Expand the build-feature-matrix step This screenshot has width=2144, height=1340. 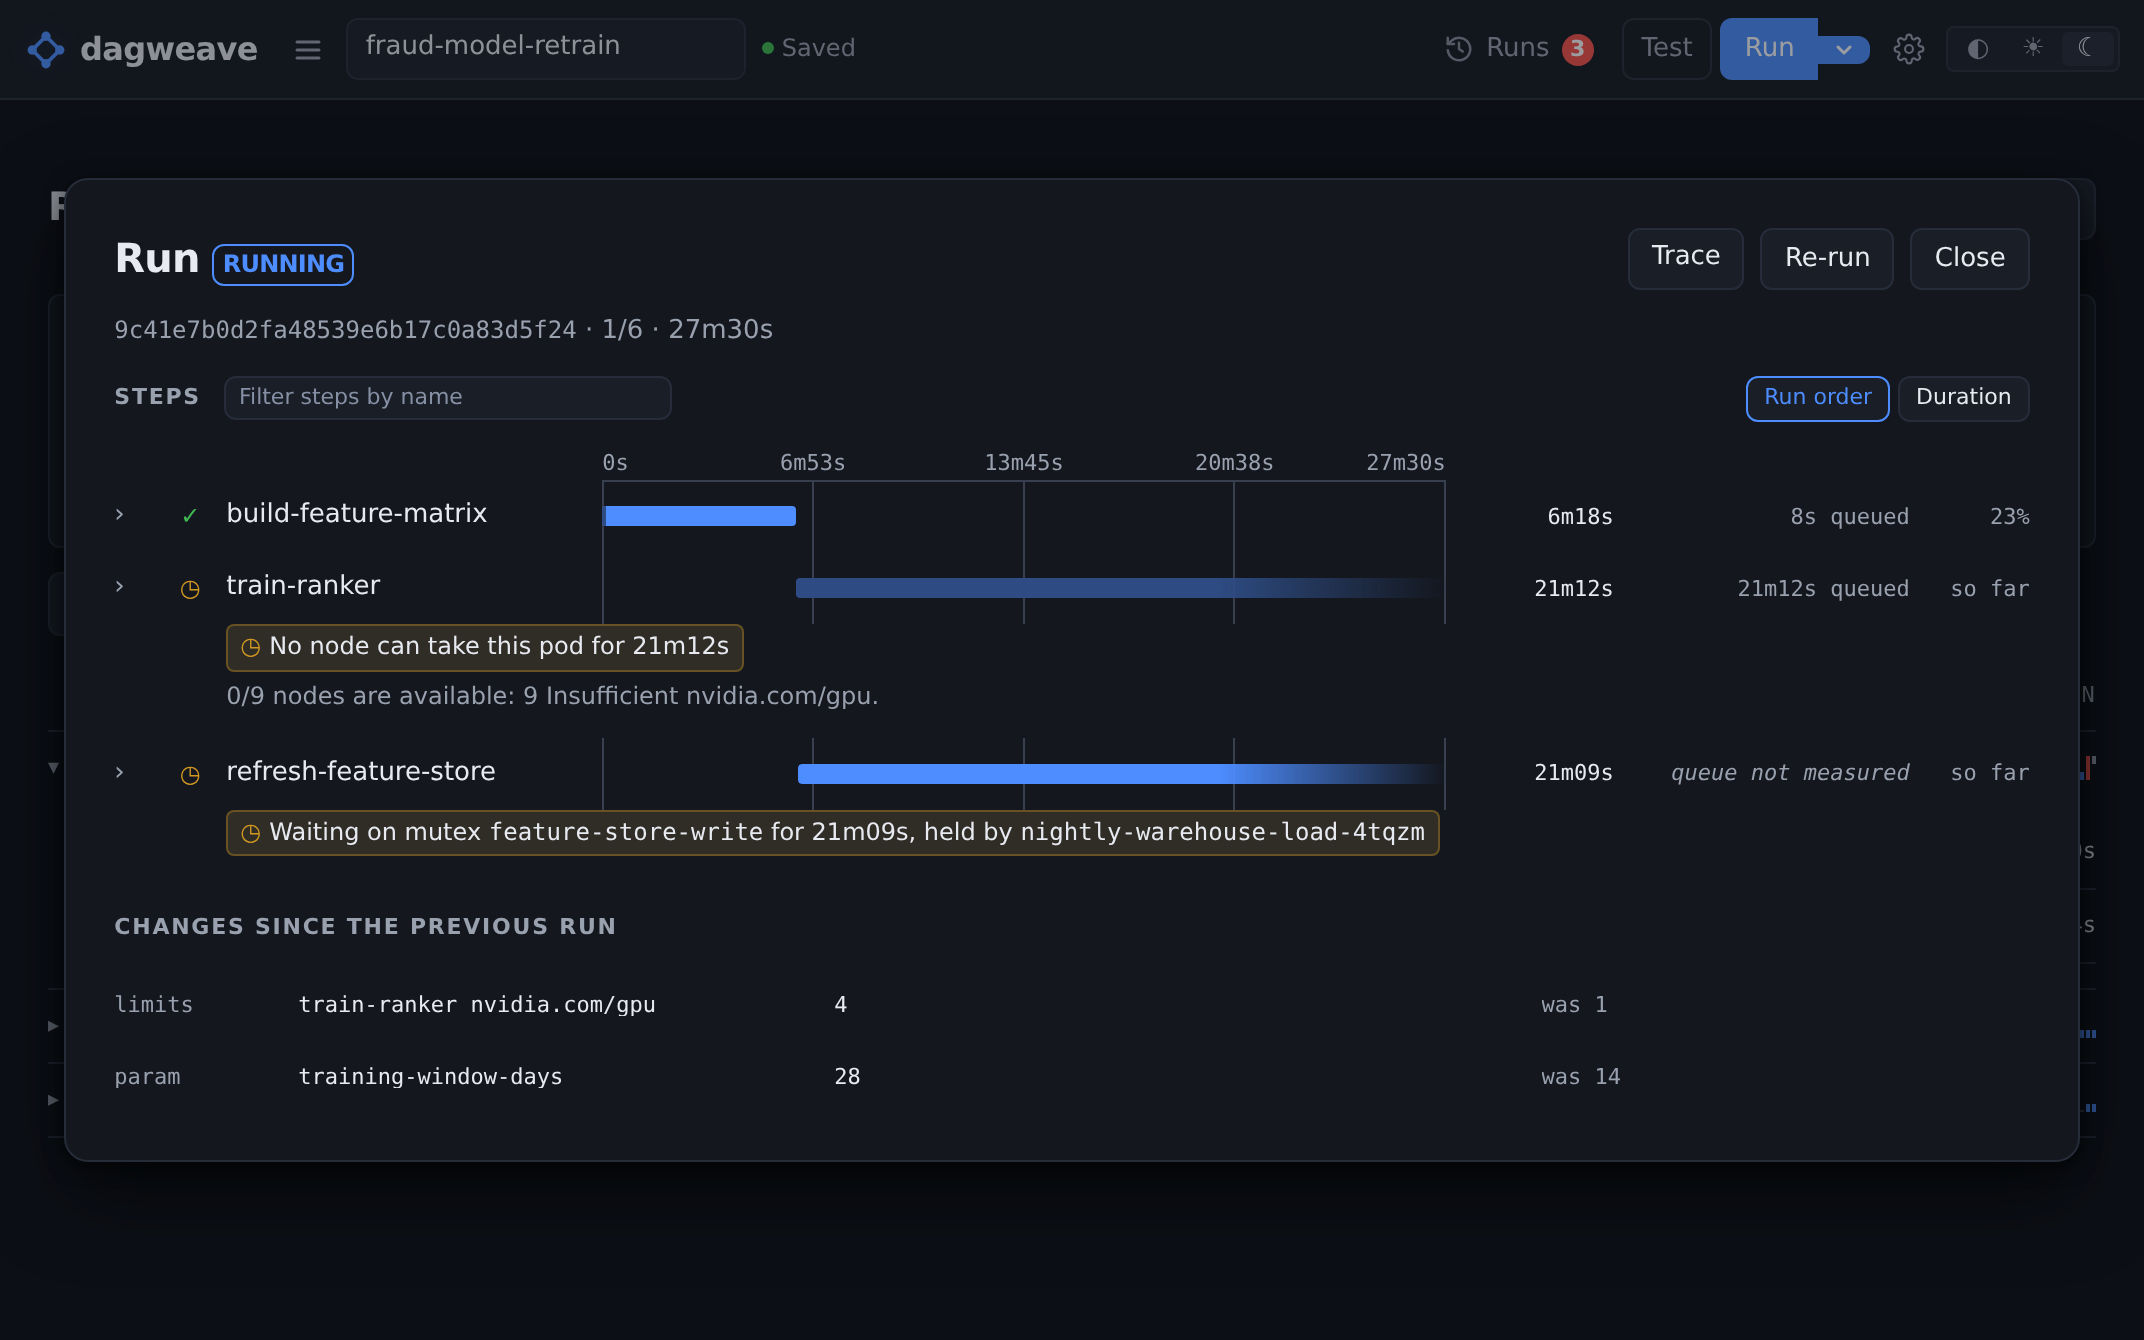[x=120, y=514]
